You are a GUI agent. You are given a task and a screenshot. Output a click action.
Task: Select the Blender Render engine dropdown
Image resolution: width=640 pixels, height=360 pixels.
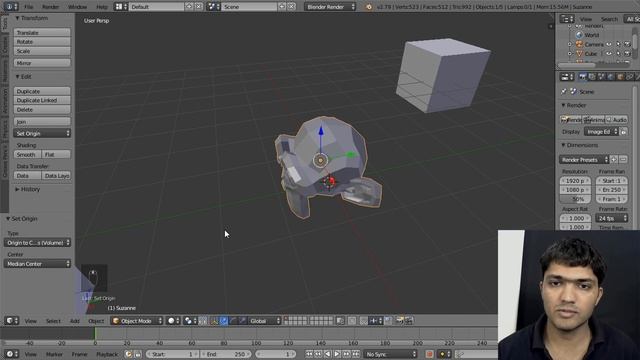coord(330,7)
